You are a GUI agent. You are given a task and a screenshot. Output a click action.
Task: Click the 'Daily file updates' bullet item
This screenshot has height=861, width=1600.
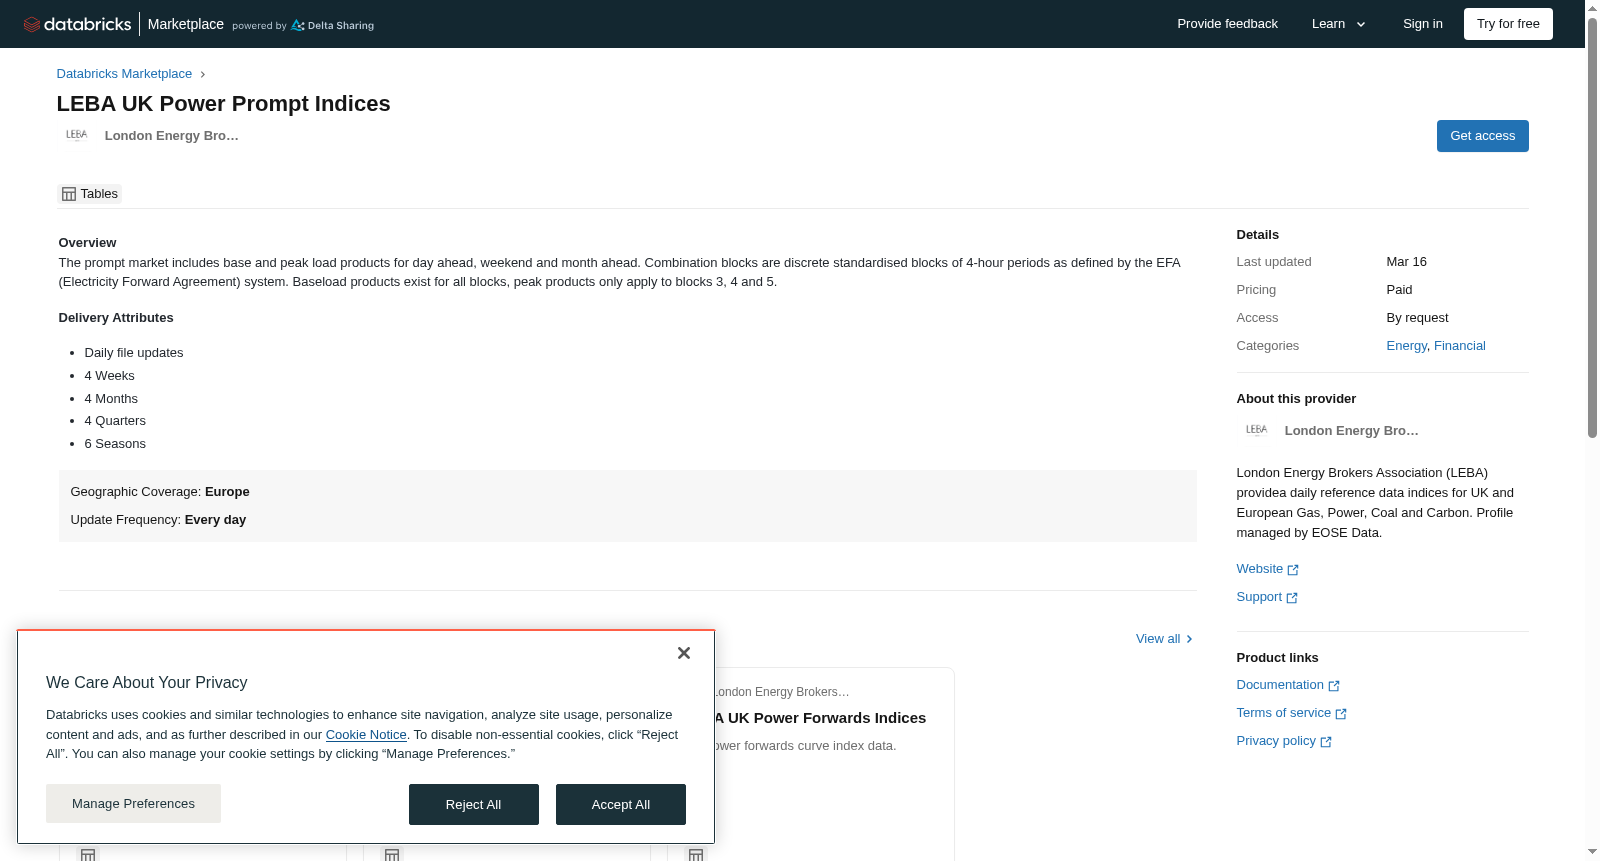coord(134,353)
